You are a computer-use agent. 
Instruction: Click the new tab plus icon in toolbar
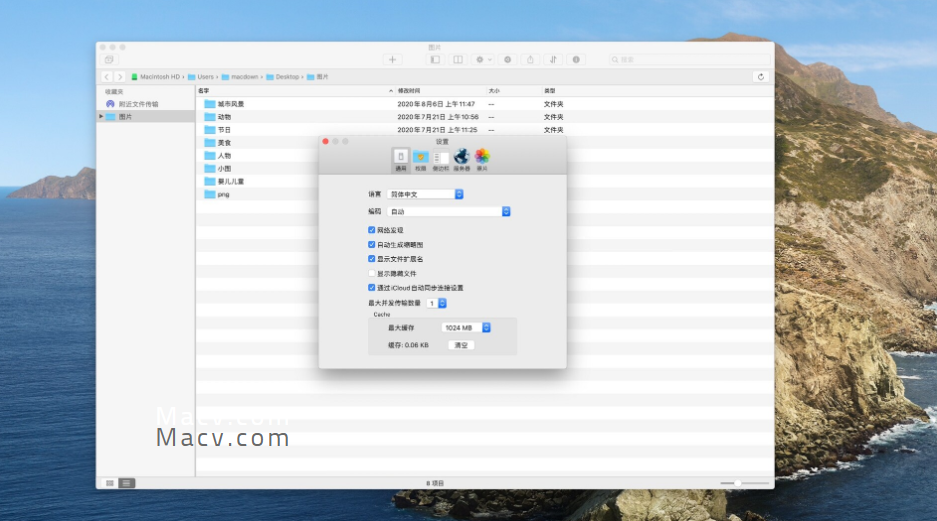393,60
